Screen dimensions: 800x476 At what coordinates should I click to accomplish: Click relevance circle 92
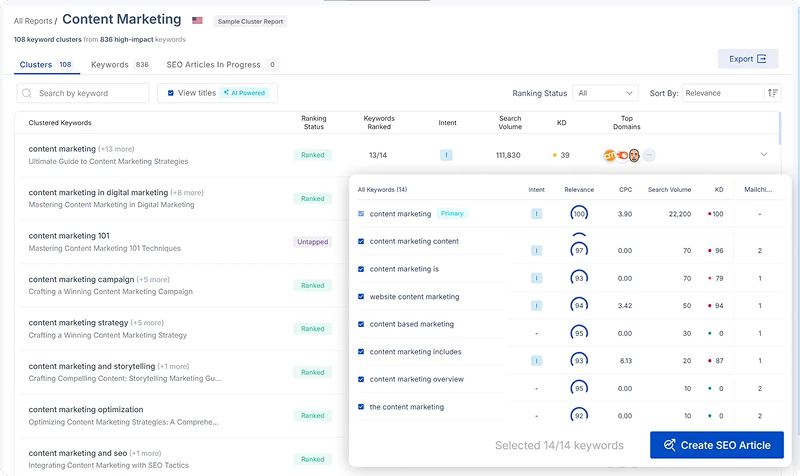click(579, 416)
